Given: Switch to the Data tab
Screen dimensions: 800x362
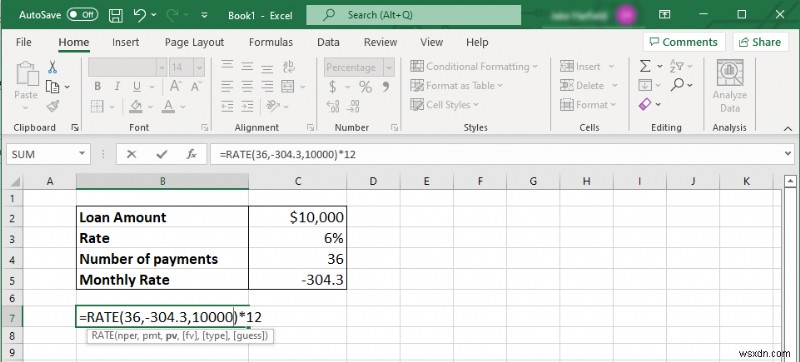Looking at the screenshot, I should (x=328, y=42).
